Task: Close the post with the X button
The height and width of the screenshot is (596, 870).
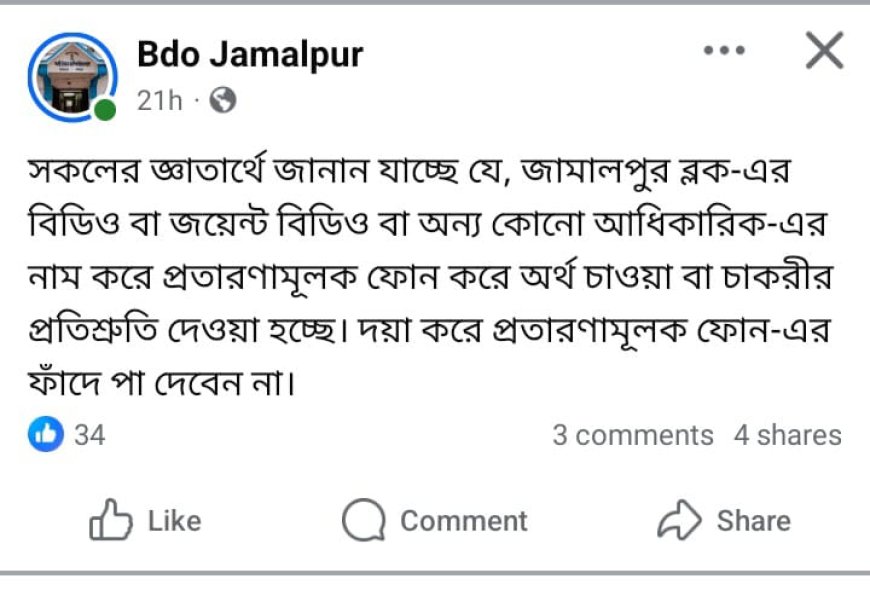Action: 825,50
